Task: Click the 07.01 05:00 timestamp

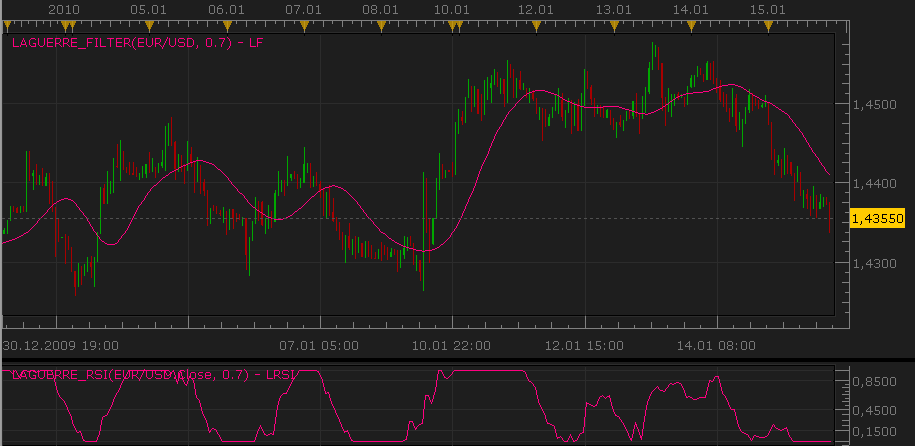Action: [x=319, y=346]
